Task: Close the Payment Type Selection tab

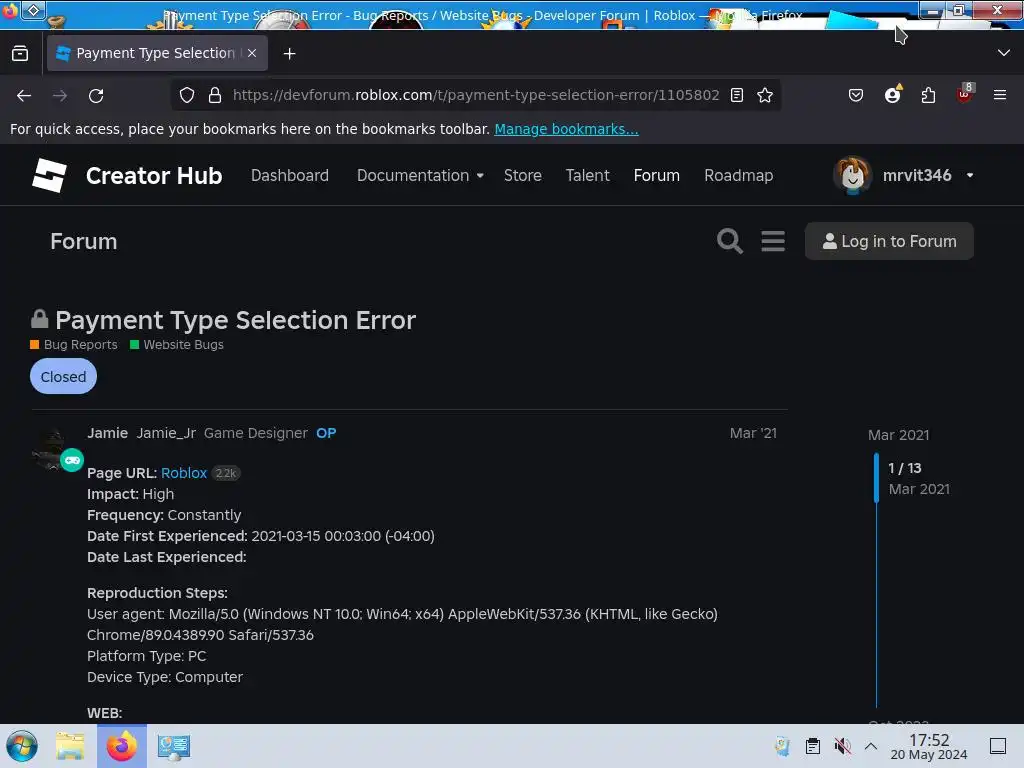Action: [252, 53]
